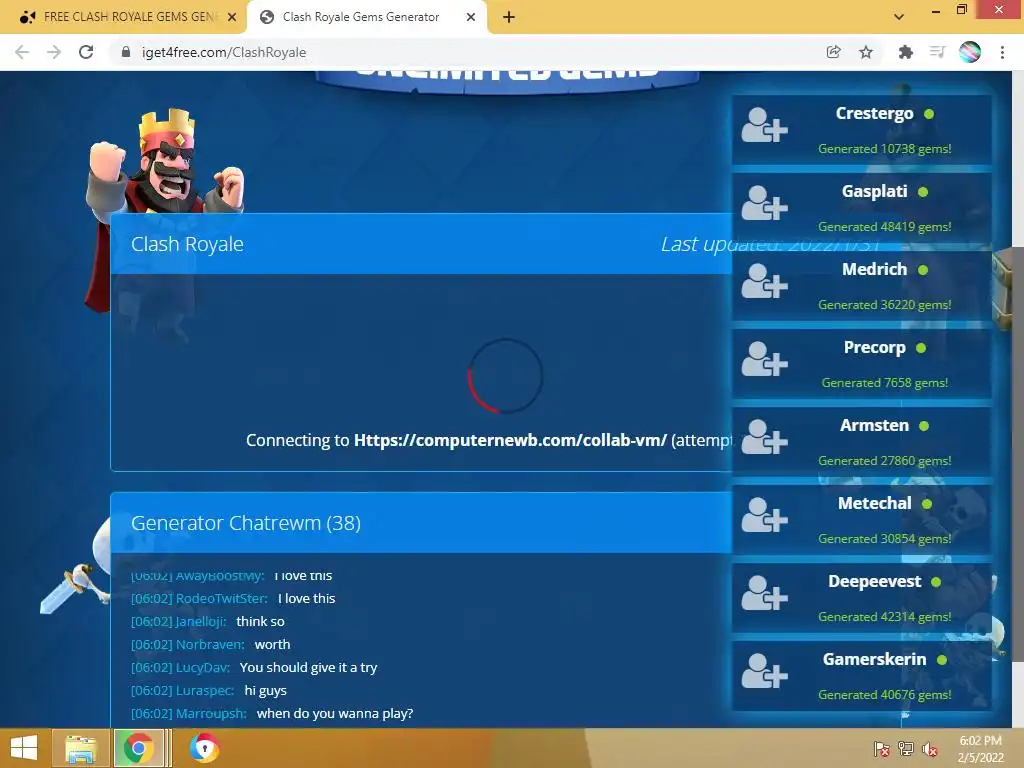Click Luraspec's "hi guys" chat line
1024x768 pixels.
tap(209, 690)
